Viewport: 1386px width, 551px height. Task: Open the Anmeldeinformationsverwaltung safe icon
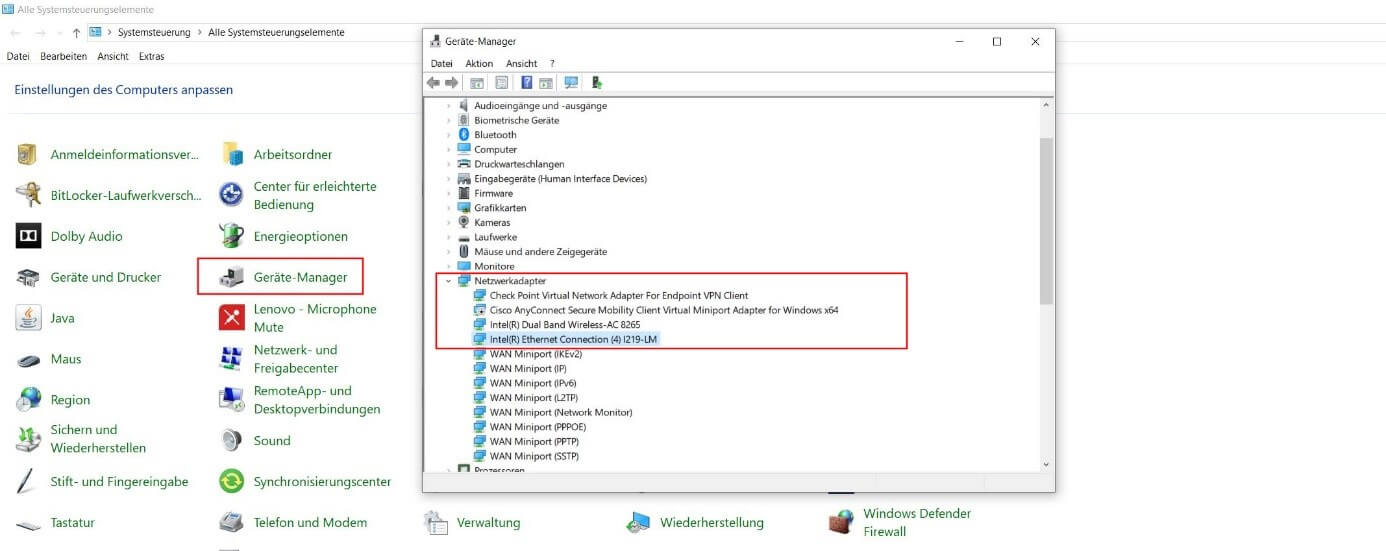28,154
